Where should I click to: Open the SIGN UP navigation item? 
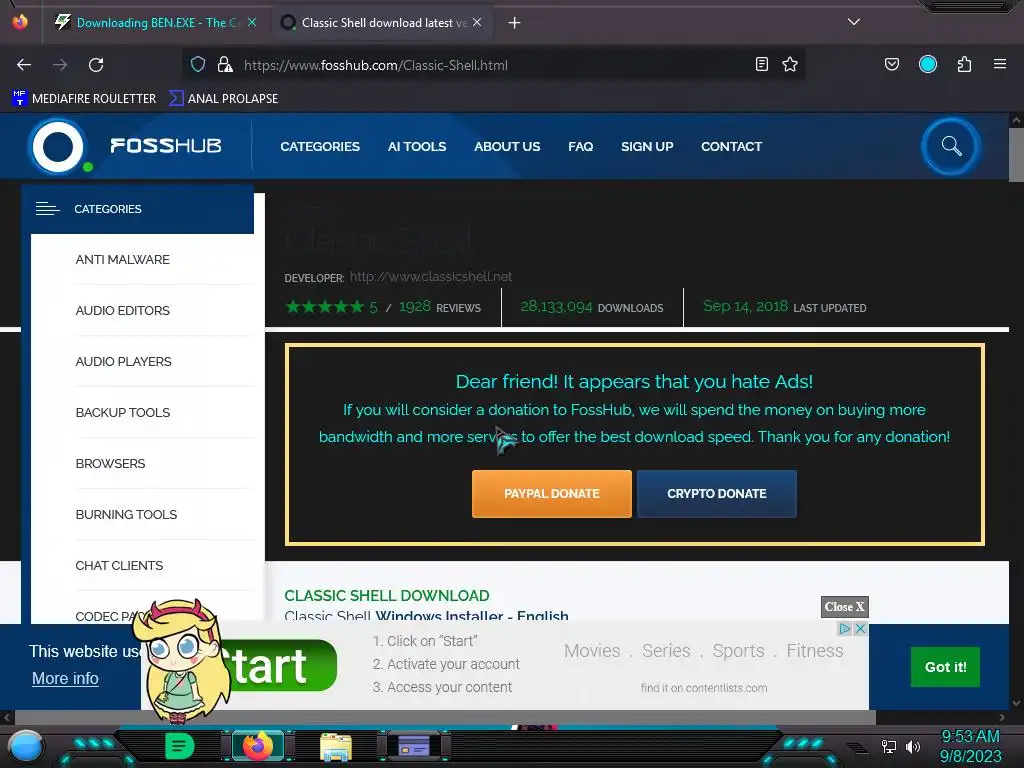point(647,146)
